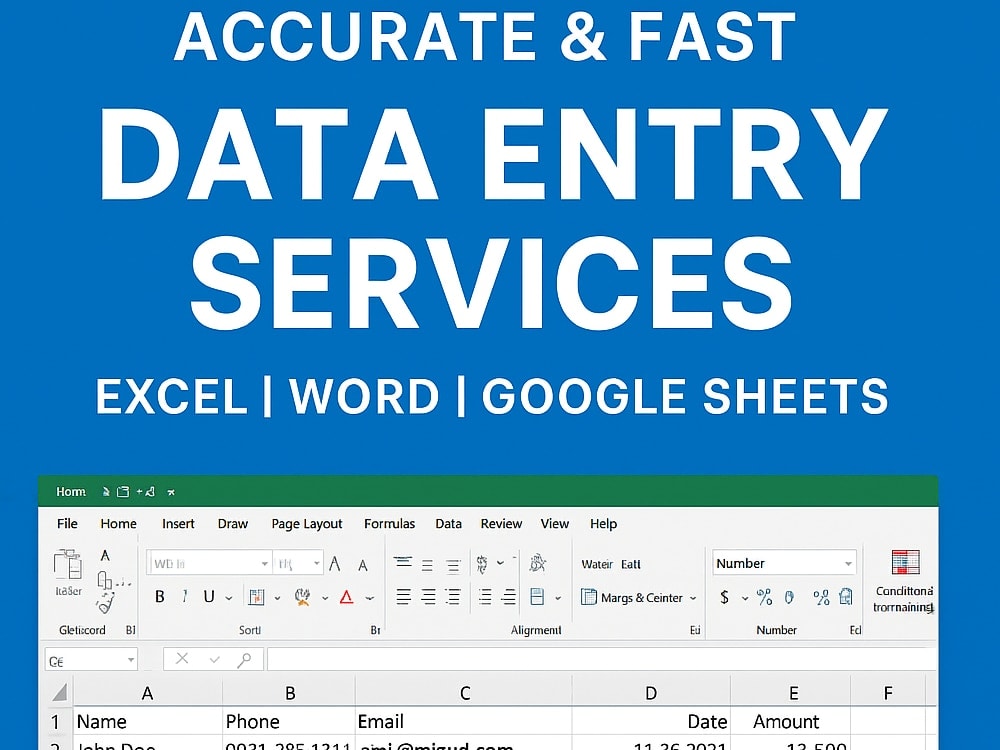This screenshot has width=1000, height=750.
Task: Click the Copy icon above the Format Painter
Action: coord(105,580)
